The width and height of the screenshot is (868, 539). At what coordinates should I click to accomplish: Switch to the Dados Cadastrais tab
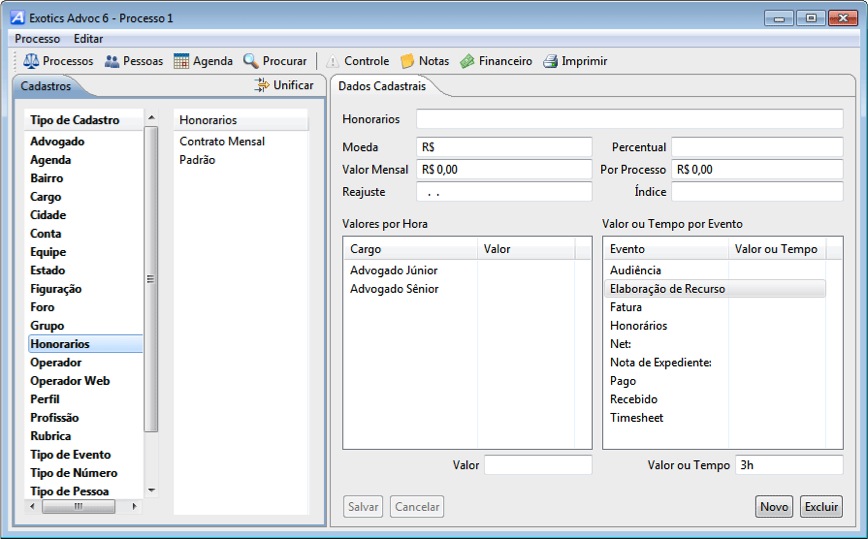point(382,86)
